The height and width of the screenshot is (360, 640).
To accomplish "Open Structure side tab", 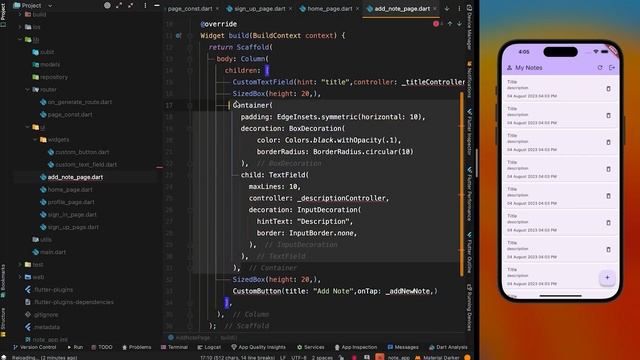I will (3, 322).
